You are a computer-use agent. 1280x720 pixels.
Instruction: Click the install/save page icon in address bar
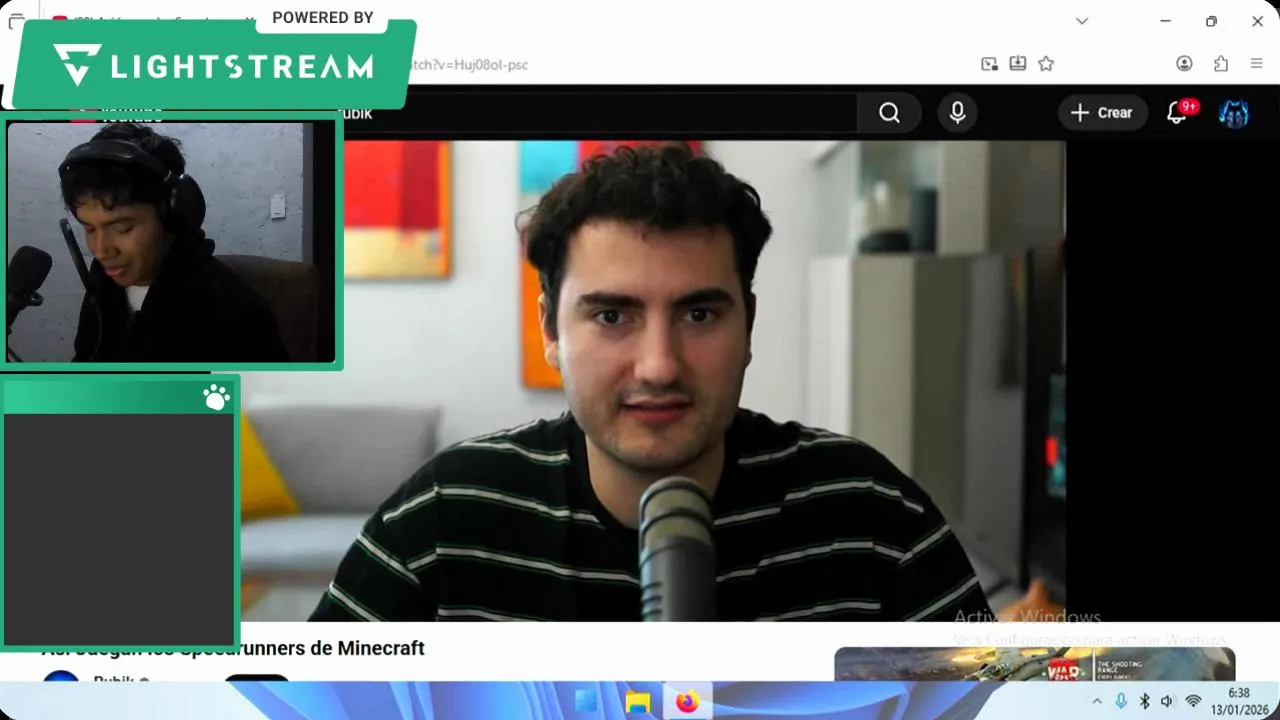coord(1017,64)
